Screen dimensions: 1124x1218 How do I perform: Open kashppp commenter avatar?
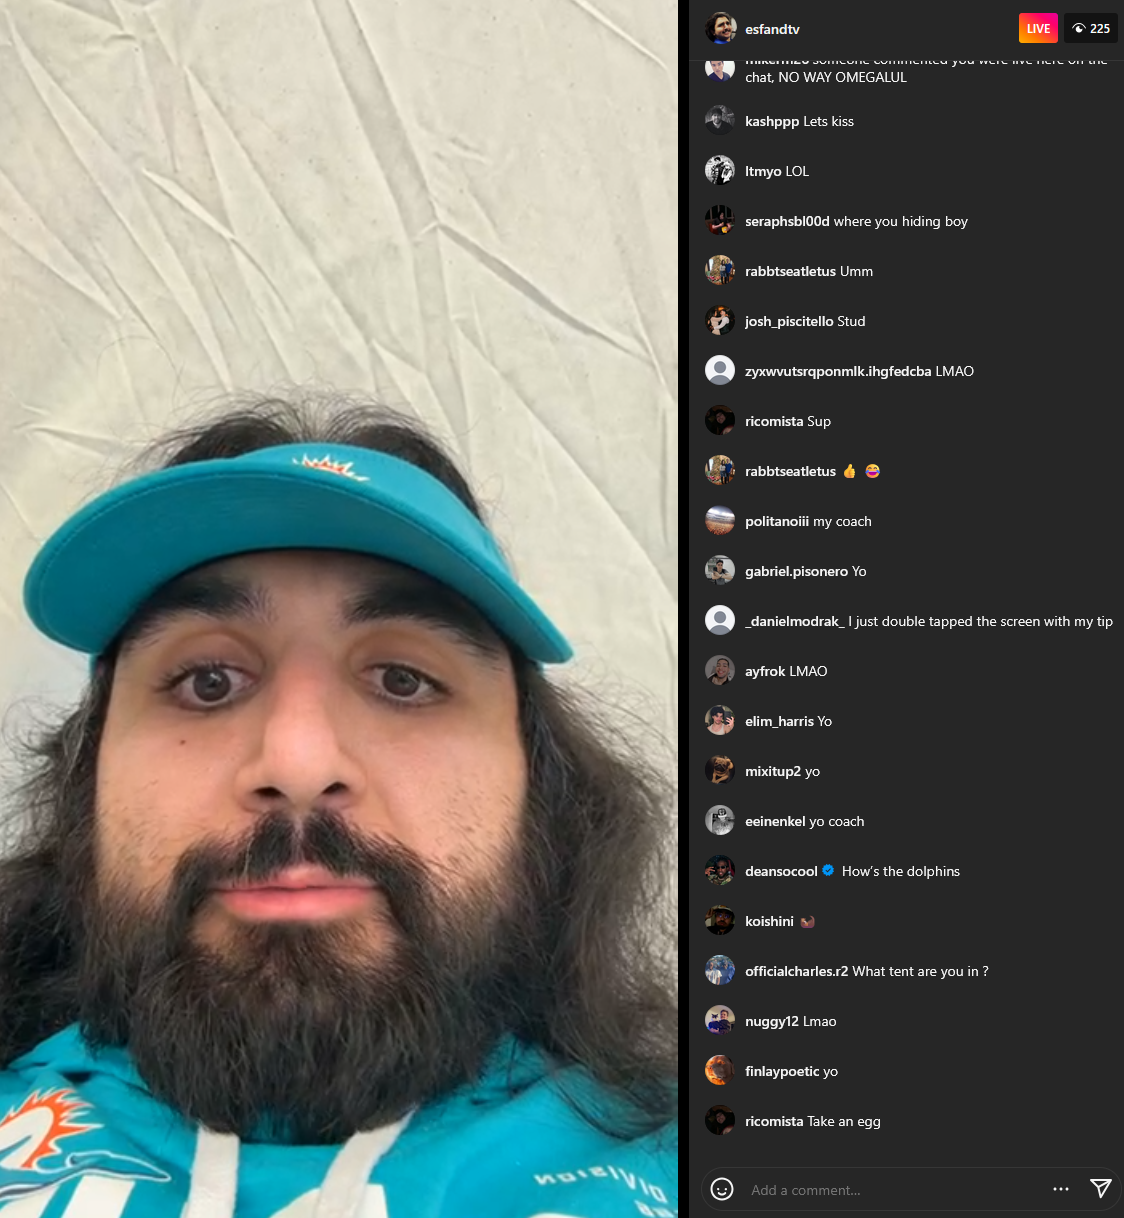point(720,120)
